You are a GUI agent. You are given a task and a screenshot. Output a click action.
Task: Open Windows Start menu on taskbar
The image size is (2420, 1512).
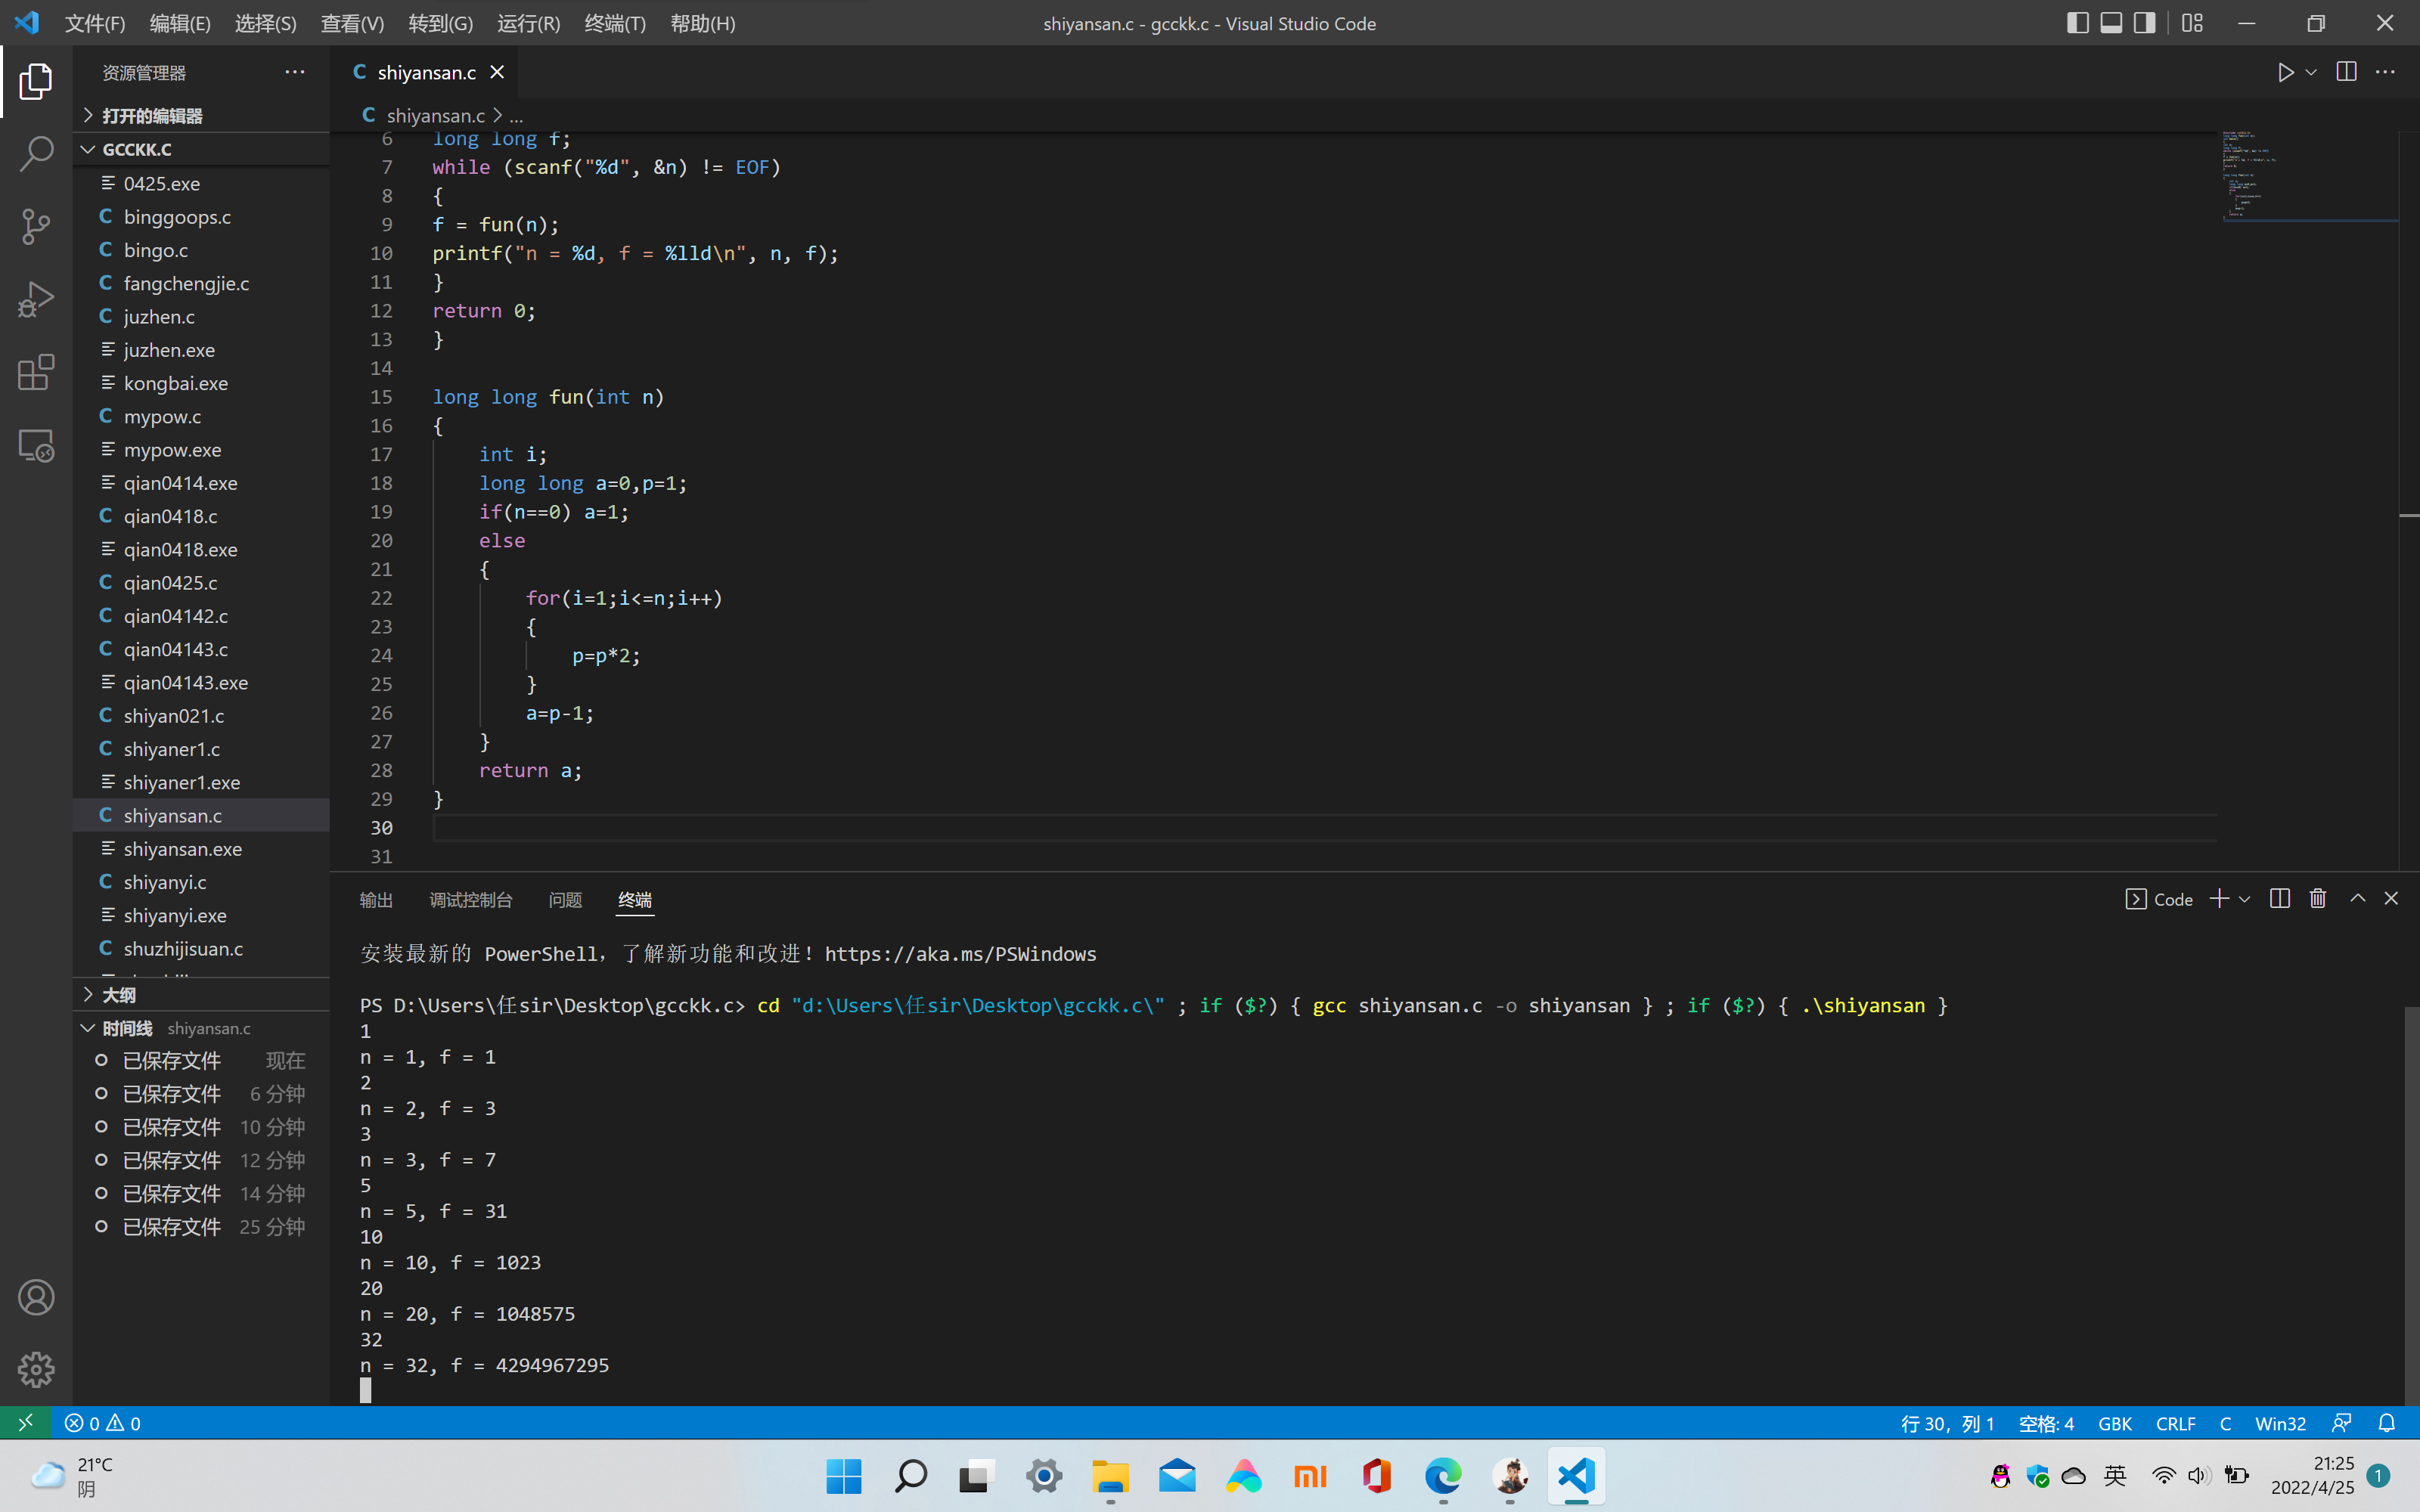click(x=844, y=1476)
